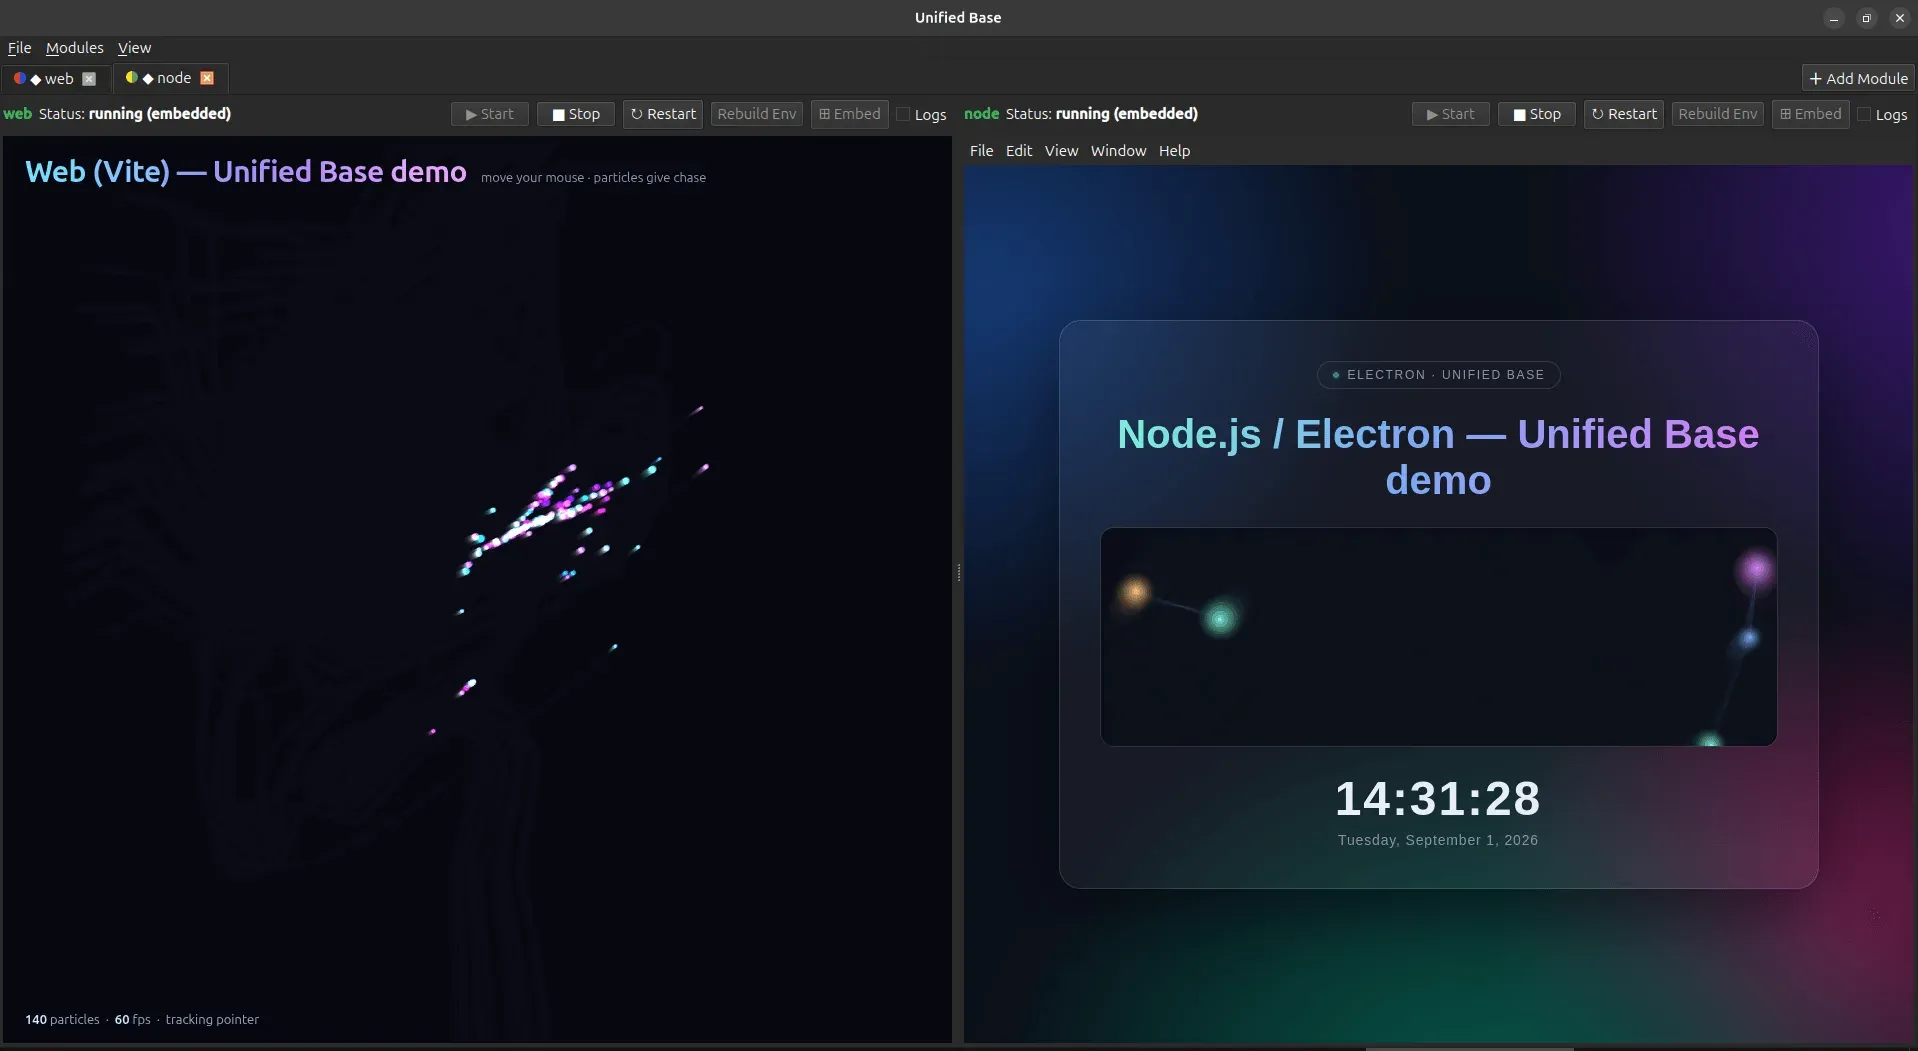
Task: Open File menu inside the node panel
Action: 981,150
